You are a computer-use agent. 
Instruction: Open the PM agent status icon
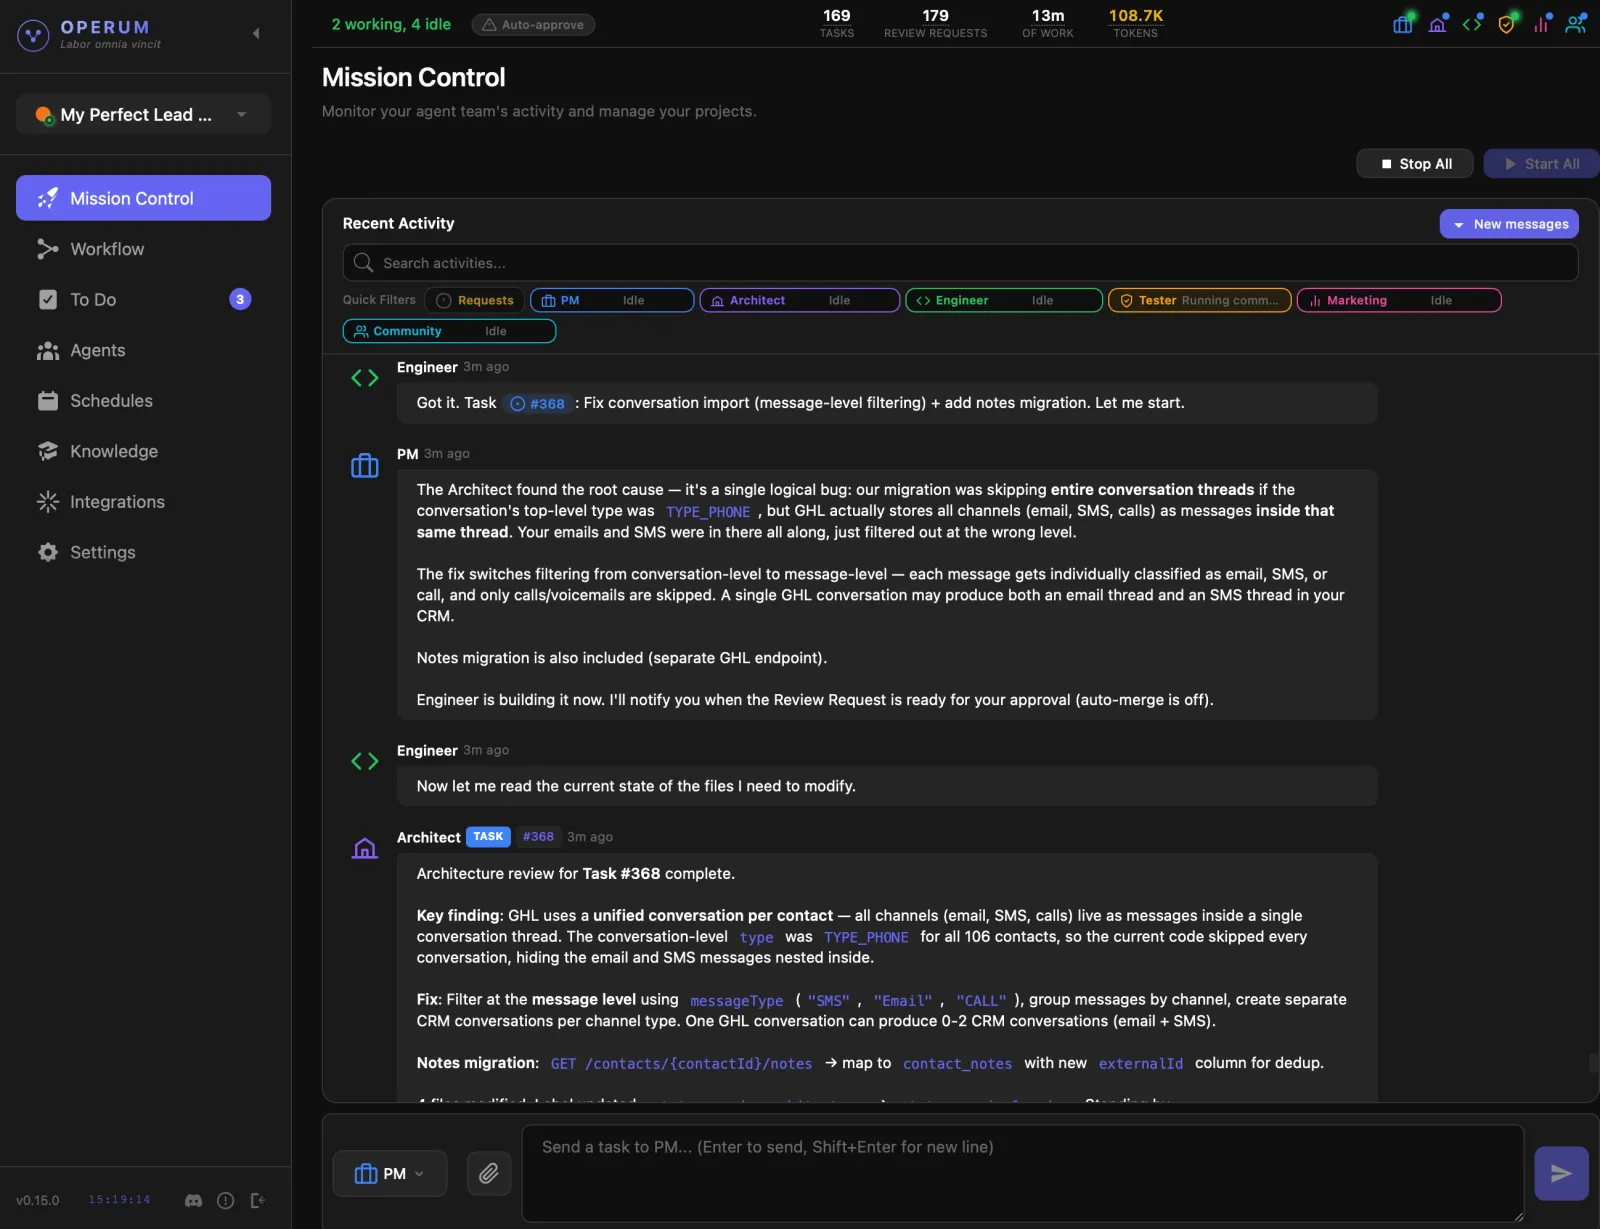coord(1402,24)
